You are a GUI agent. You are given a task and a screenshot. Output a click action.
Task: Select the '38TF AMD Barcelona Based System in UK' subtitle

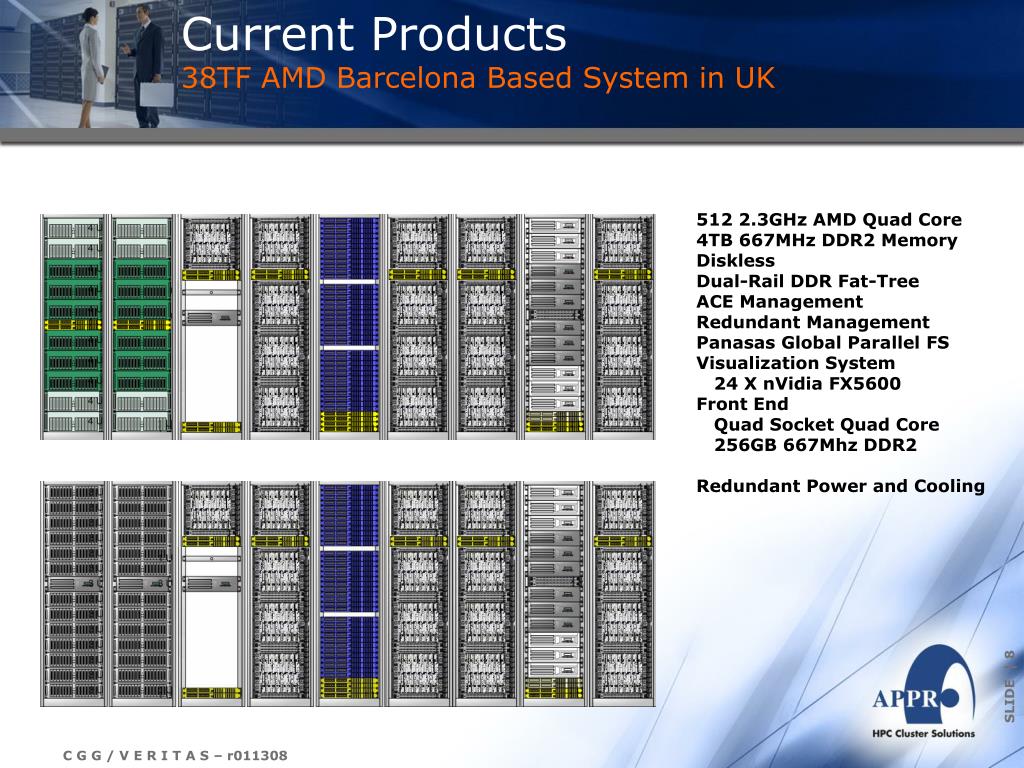(x=479, y=78)
